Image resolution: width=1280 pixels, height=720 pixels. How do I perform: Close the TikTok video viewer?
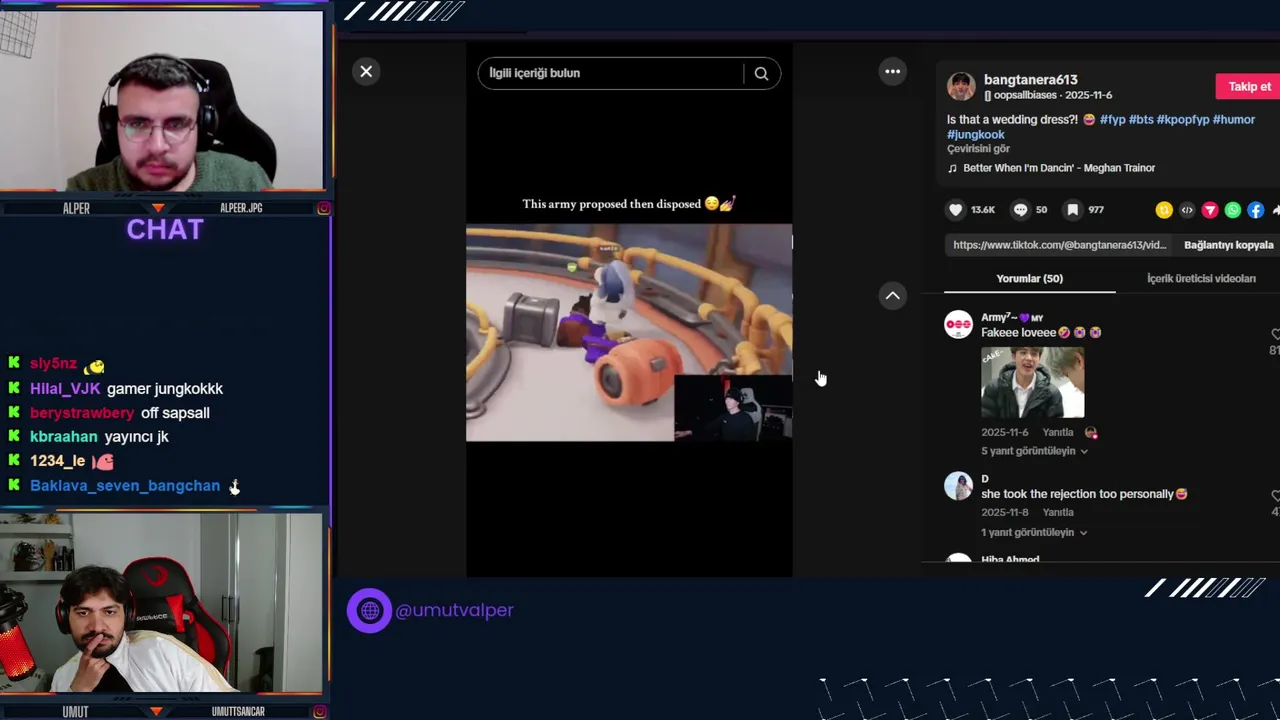coord(366,71)
